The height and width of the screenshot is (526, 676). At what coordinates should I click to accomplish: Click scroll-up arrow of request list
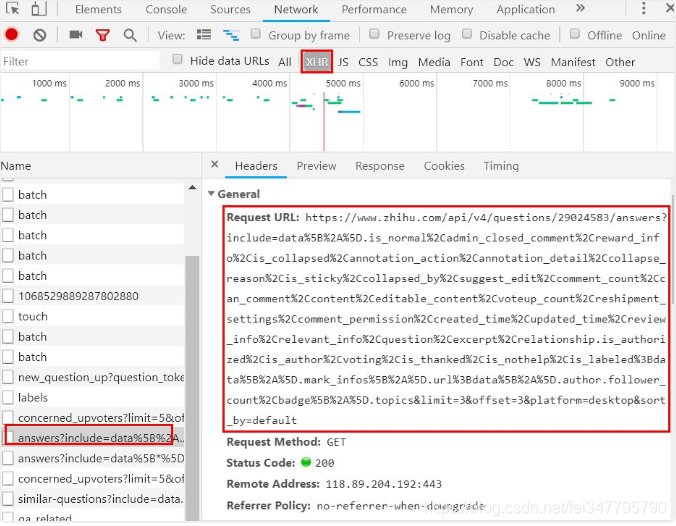click(x=192, y=187)
